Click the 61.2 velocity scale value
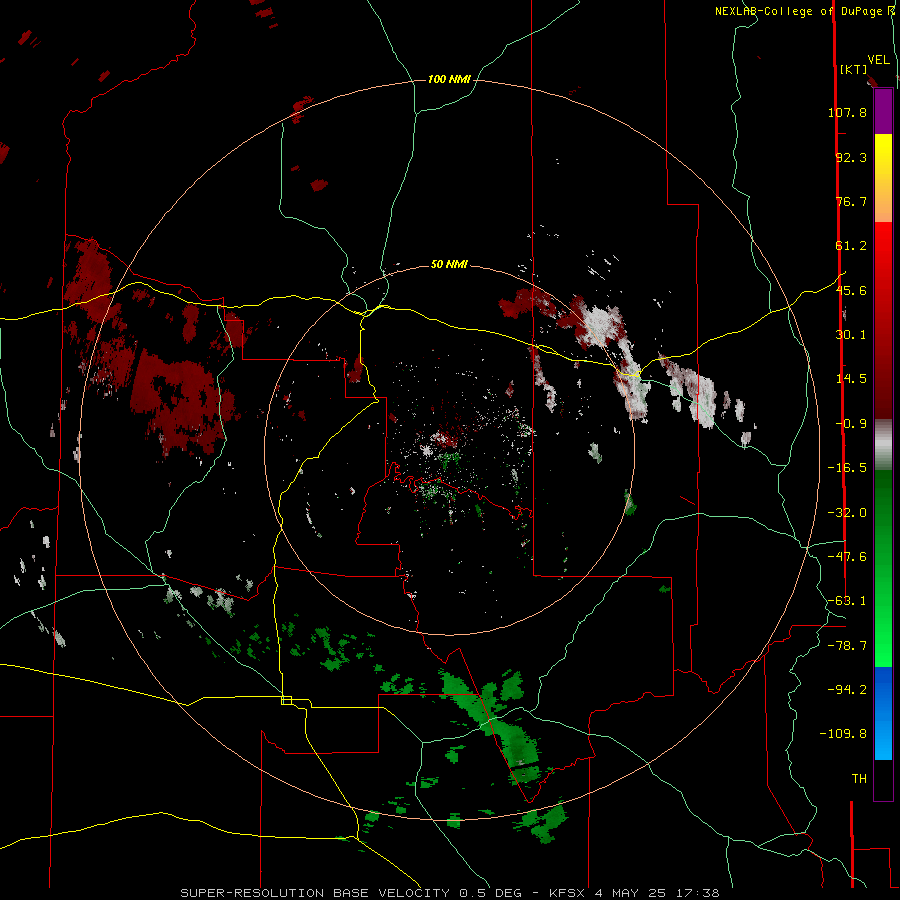Viewport: 900px width, 900px height. 851,246
